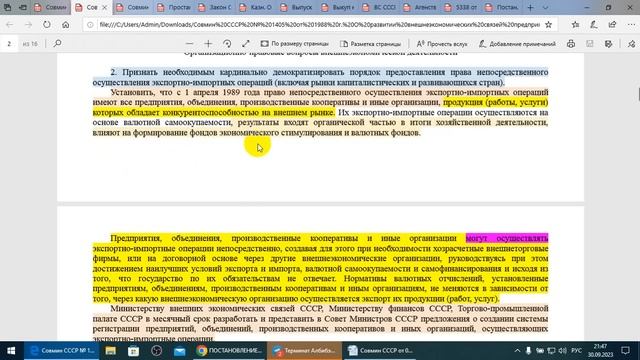This screenshot has height=360, width=640.
Task: Switch to 'Агенств' tab
Action: [x=420, y=7]
